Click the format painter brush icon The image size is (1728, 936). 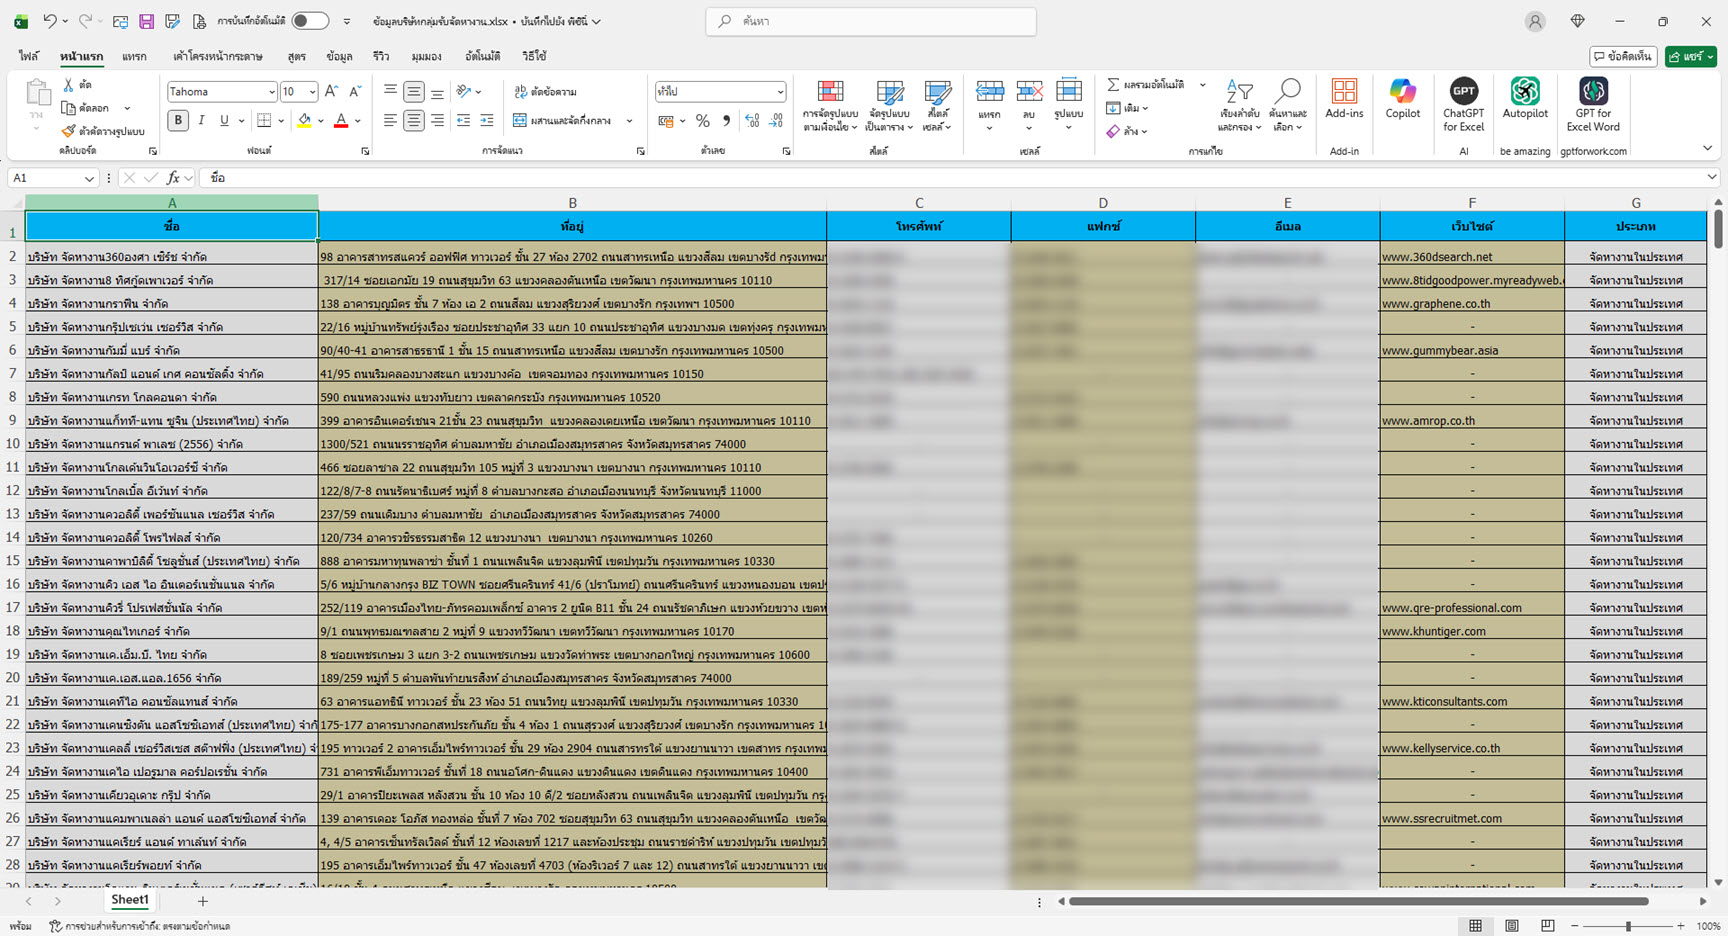pos(68,131)
